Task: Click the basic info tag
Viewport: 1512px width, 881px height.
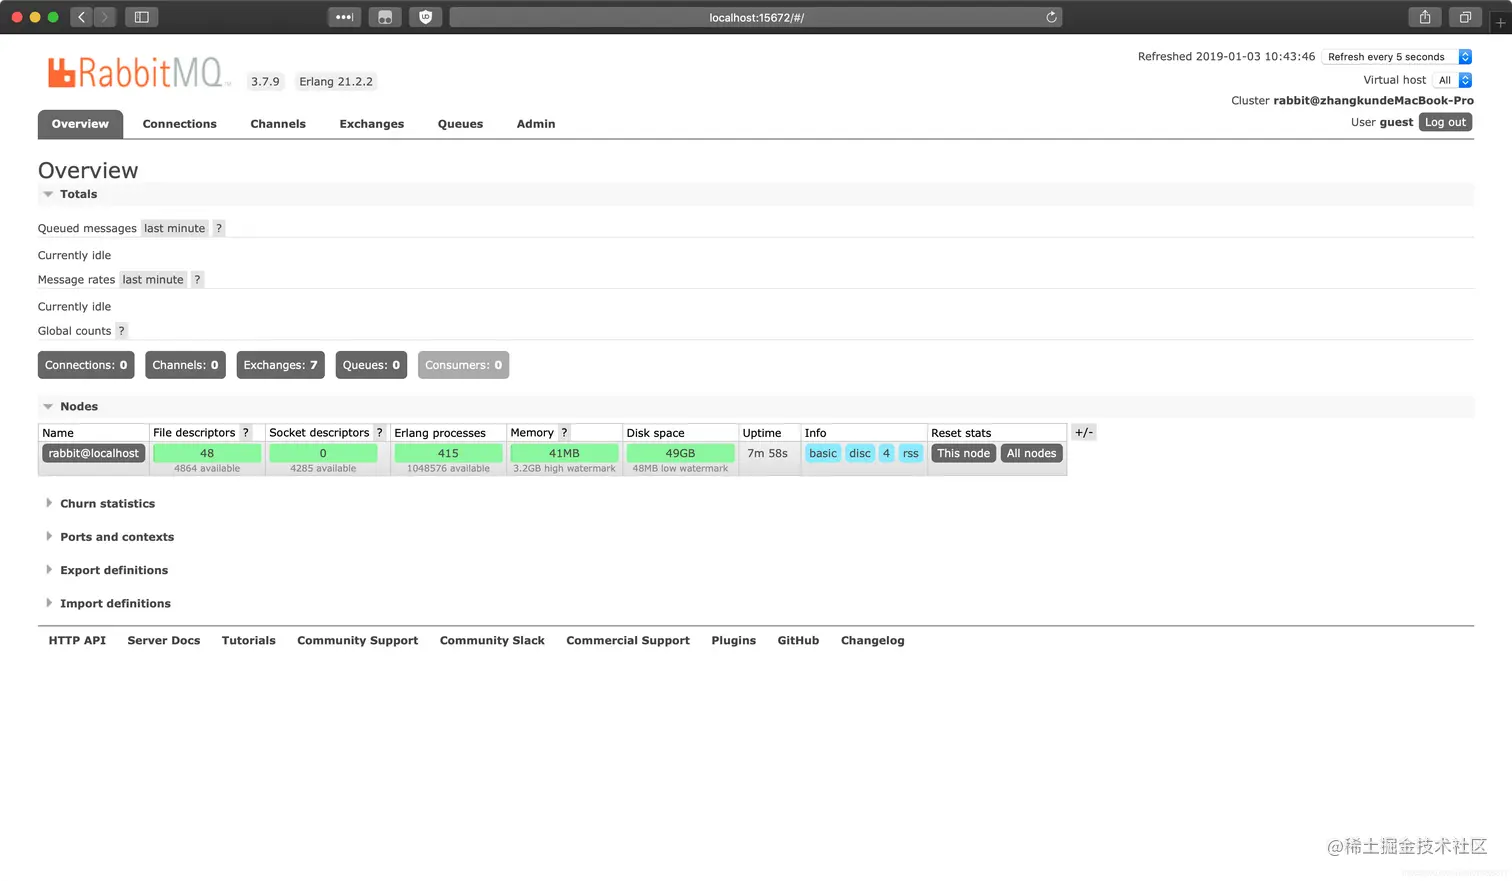Action: pos(823,454)
